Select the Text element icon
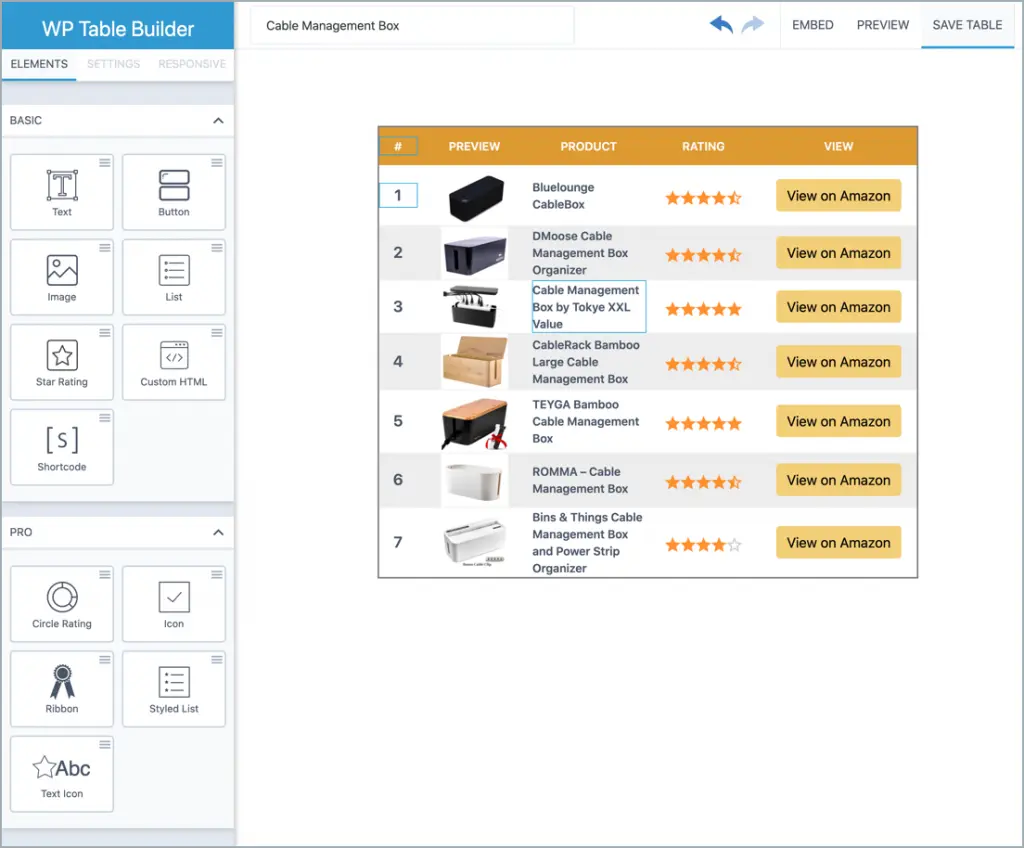The image size is (1024, 848). pyautogui.click(x=62, y=186)
